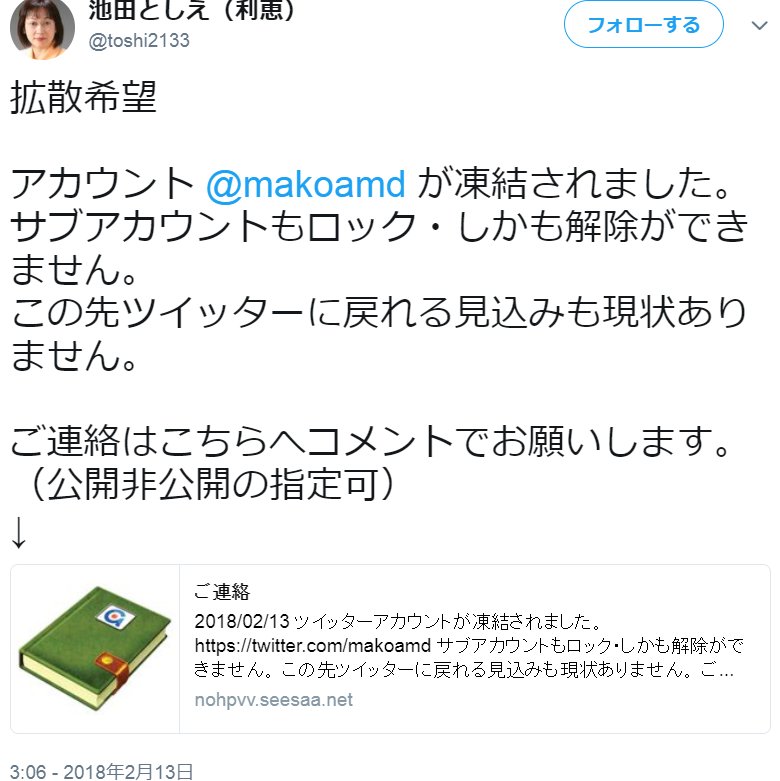Click the tweet body line サブアカウントもロック
The image size is (780, 781).
click(x=213, y=227)
